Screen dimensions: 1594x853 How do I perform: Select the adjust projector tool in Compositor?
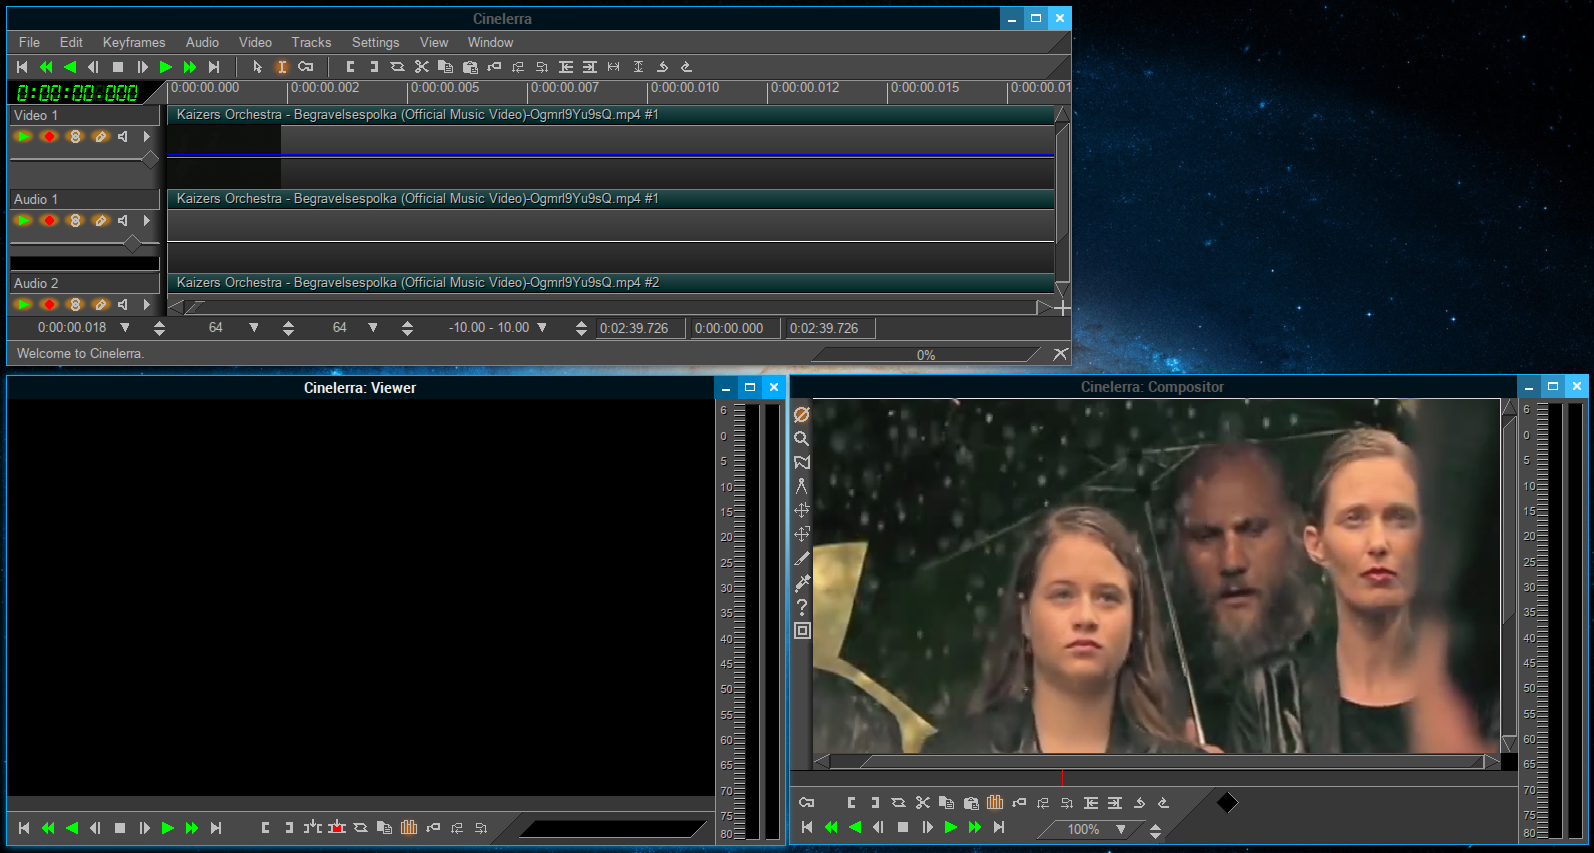click(x=802, y=534)
